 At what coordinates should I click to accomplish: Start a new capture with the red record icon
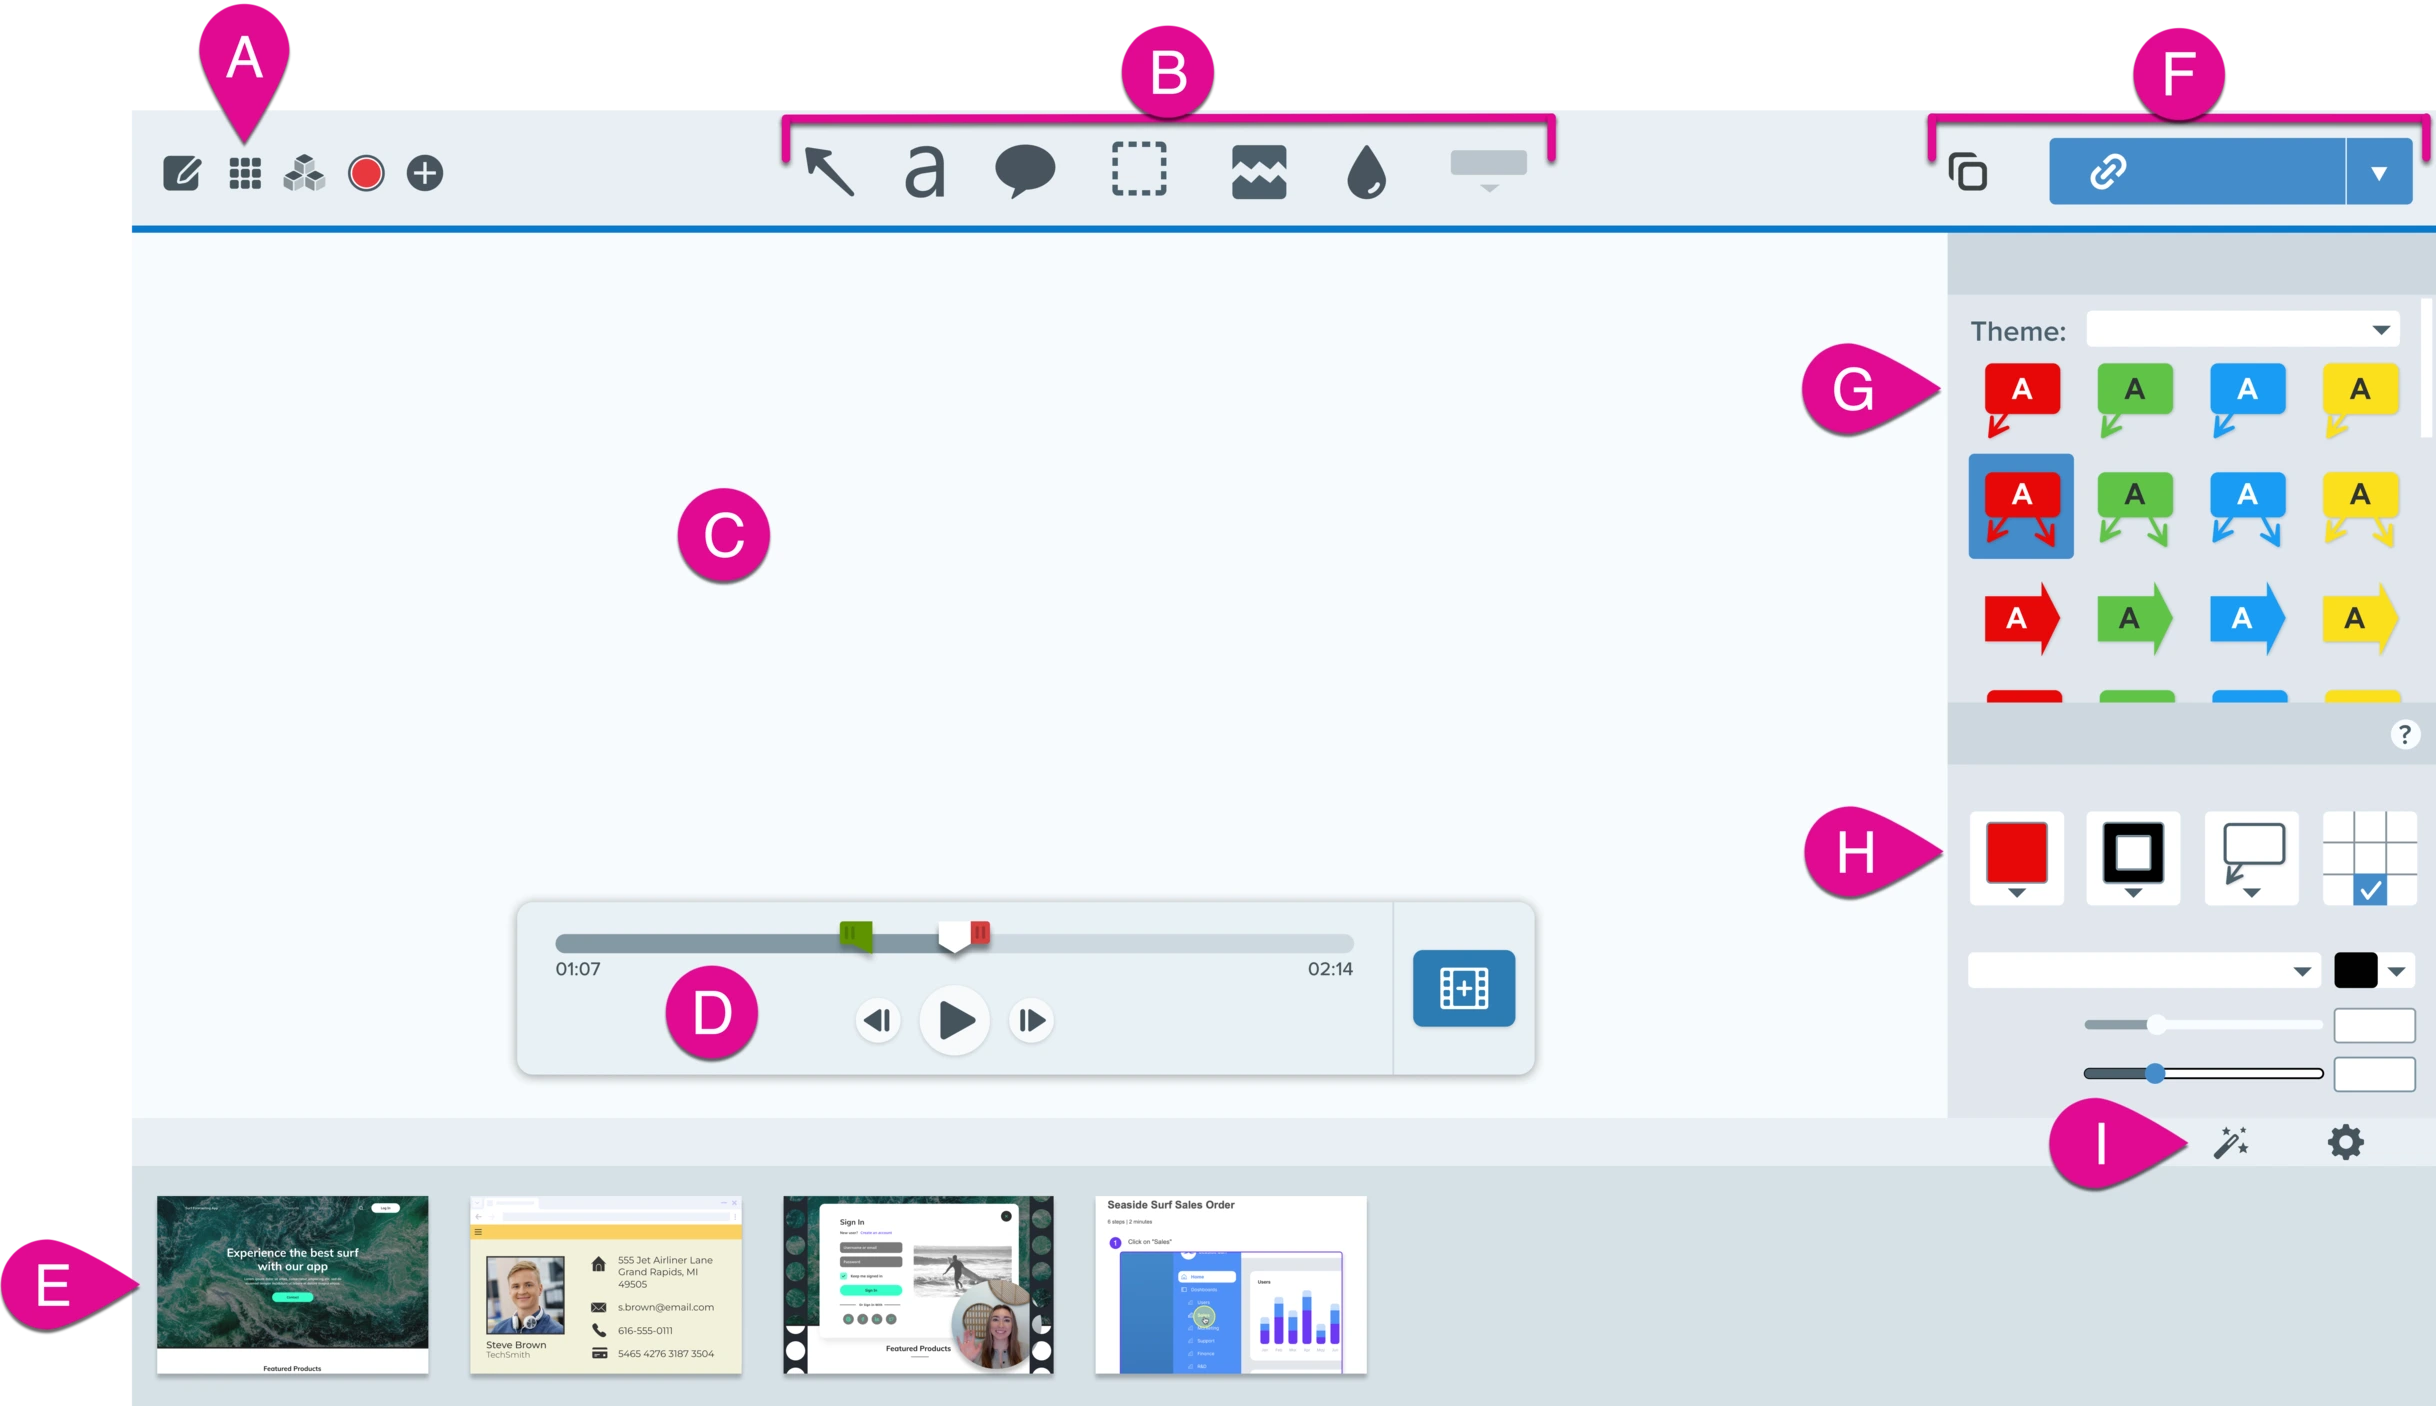[366, 172]
